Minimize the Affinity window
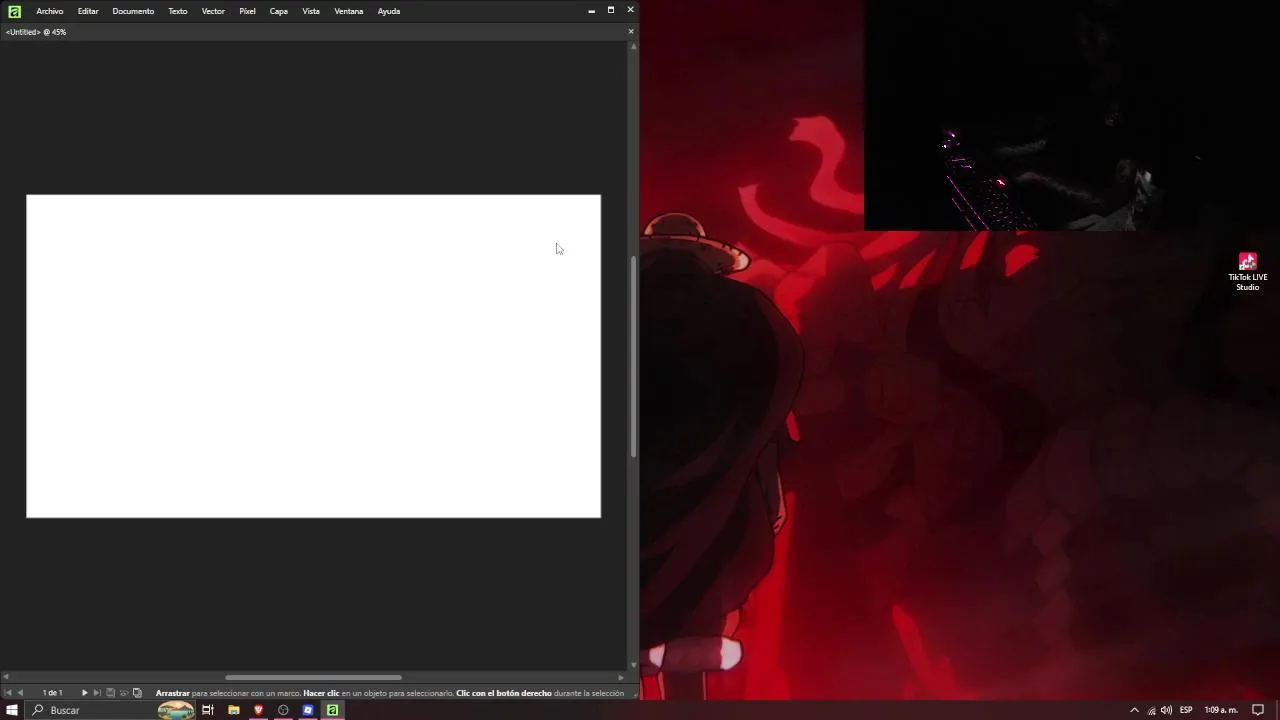 pyautogui.click(x=592, y=11)
